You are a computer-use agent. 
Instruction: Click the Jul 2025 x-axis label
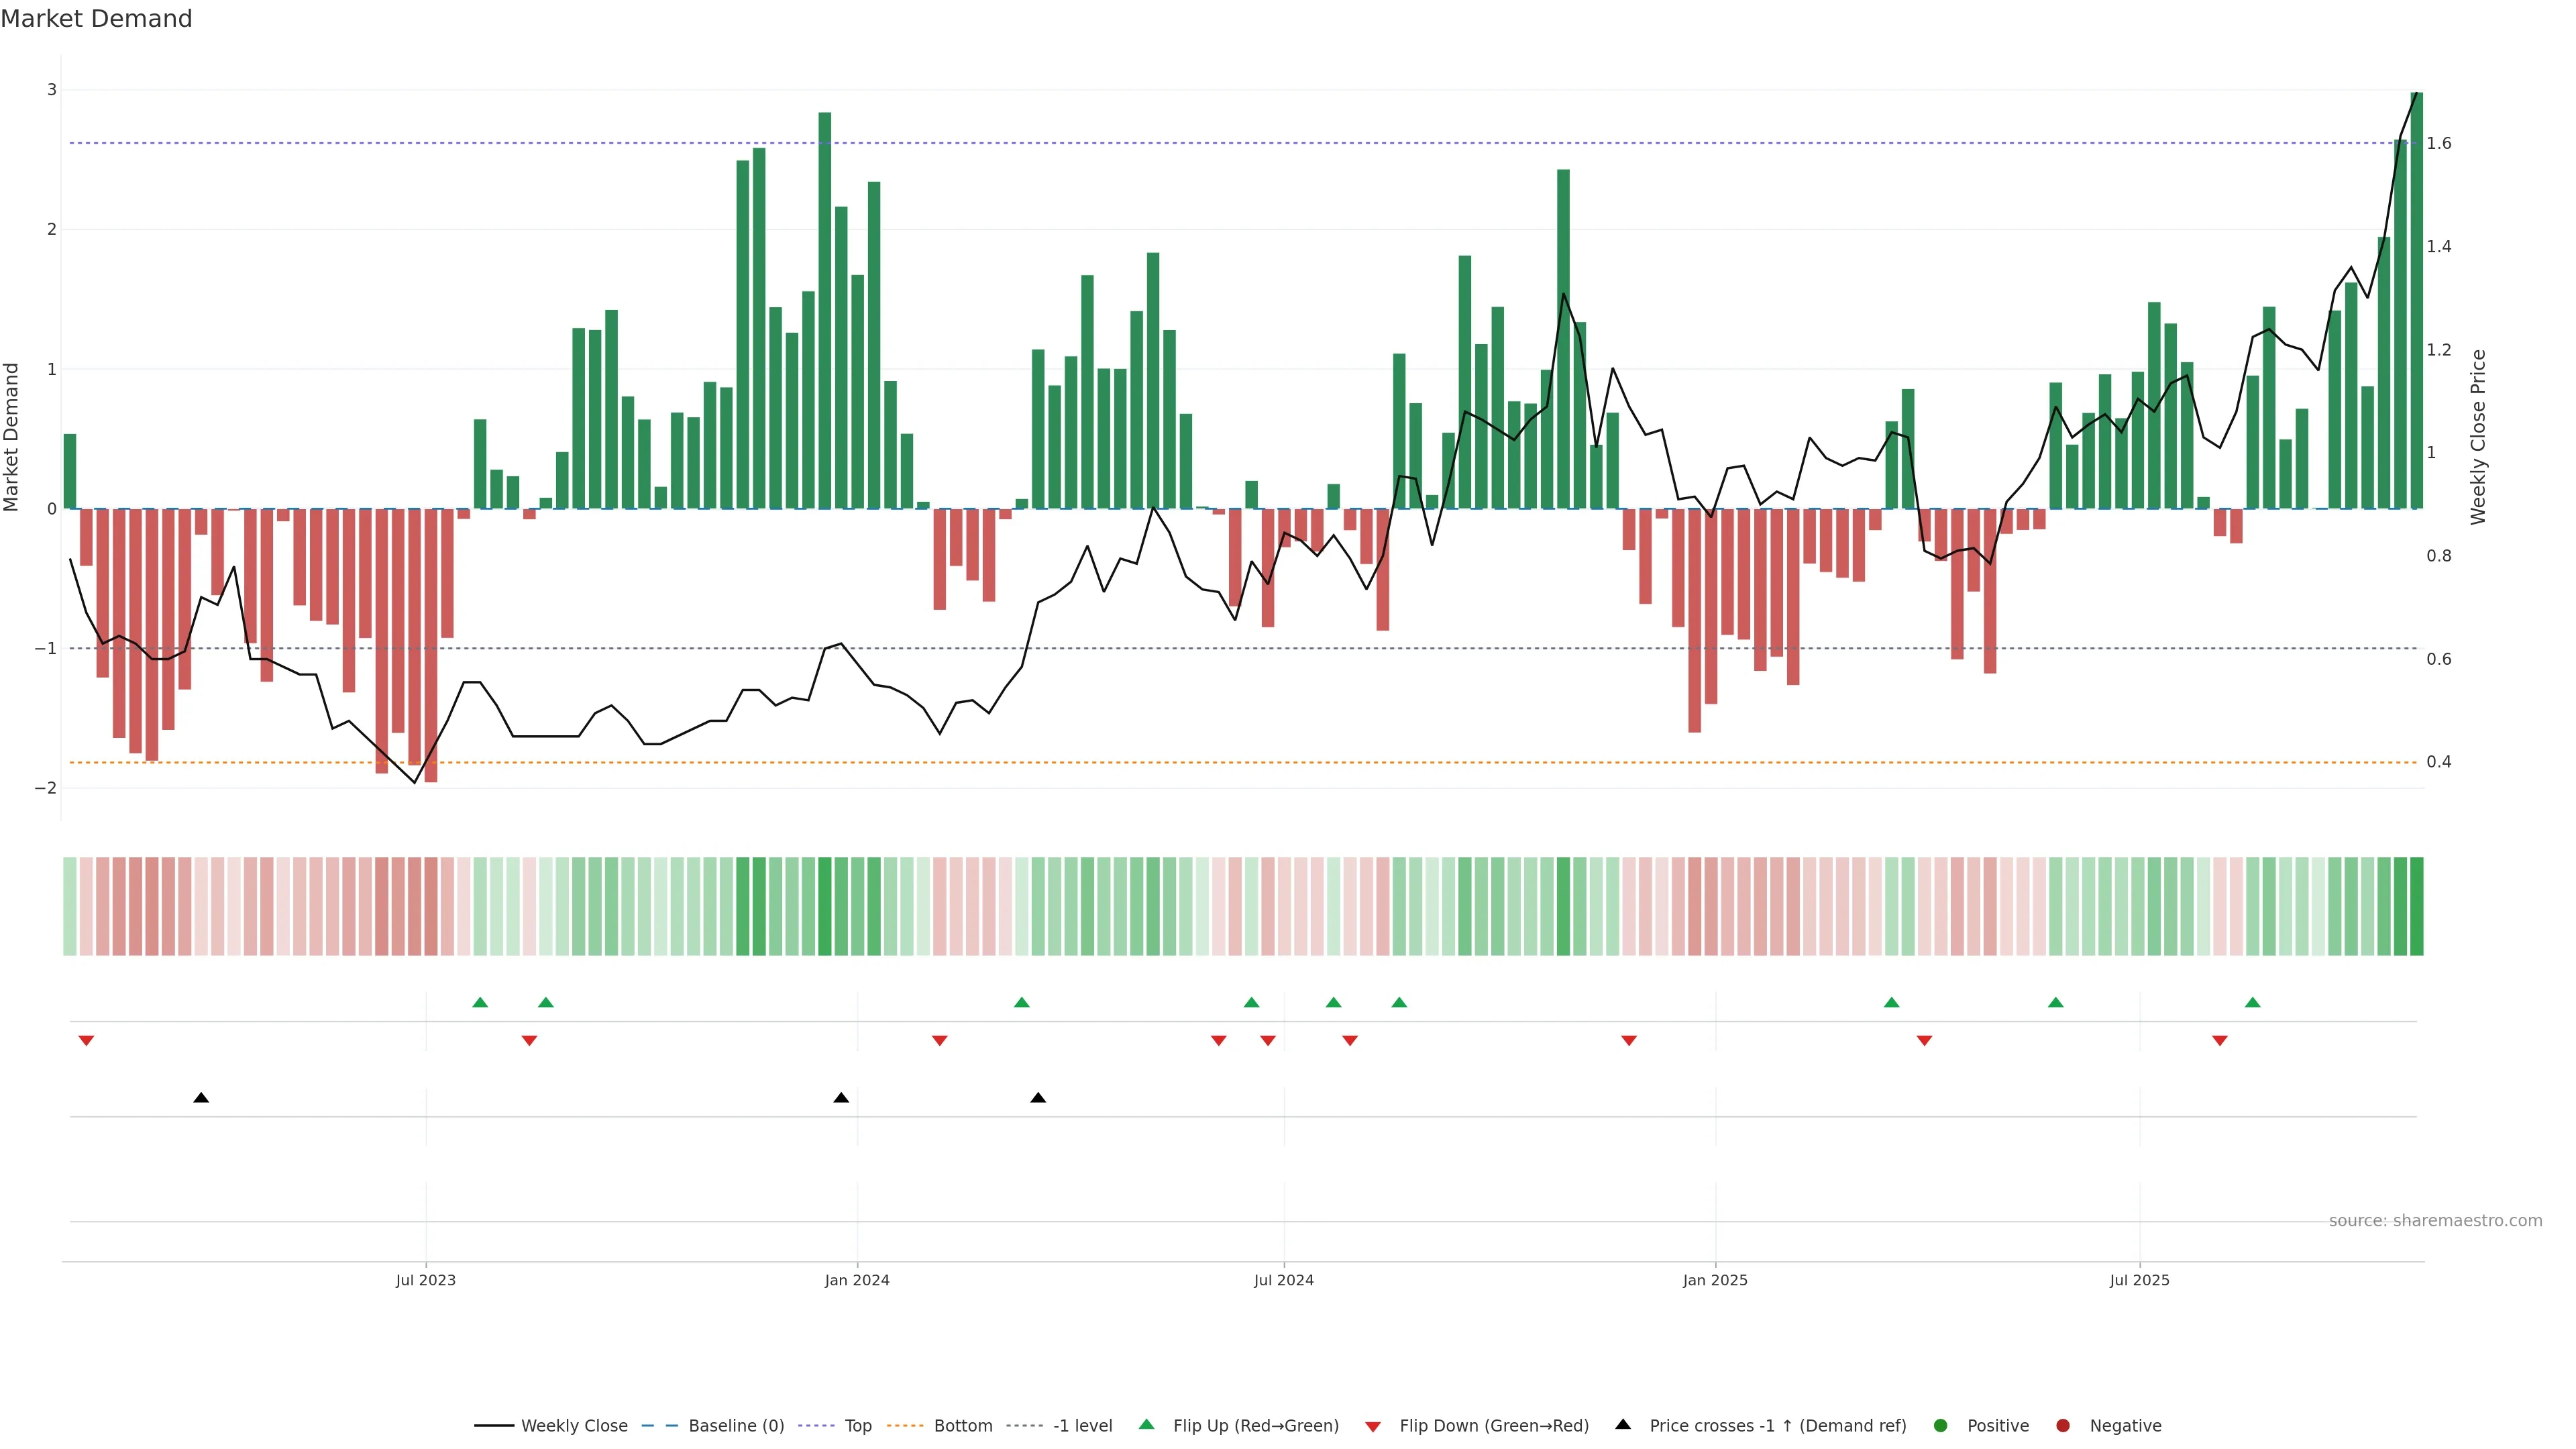click(x=2139, y=1280)
